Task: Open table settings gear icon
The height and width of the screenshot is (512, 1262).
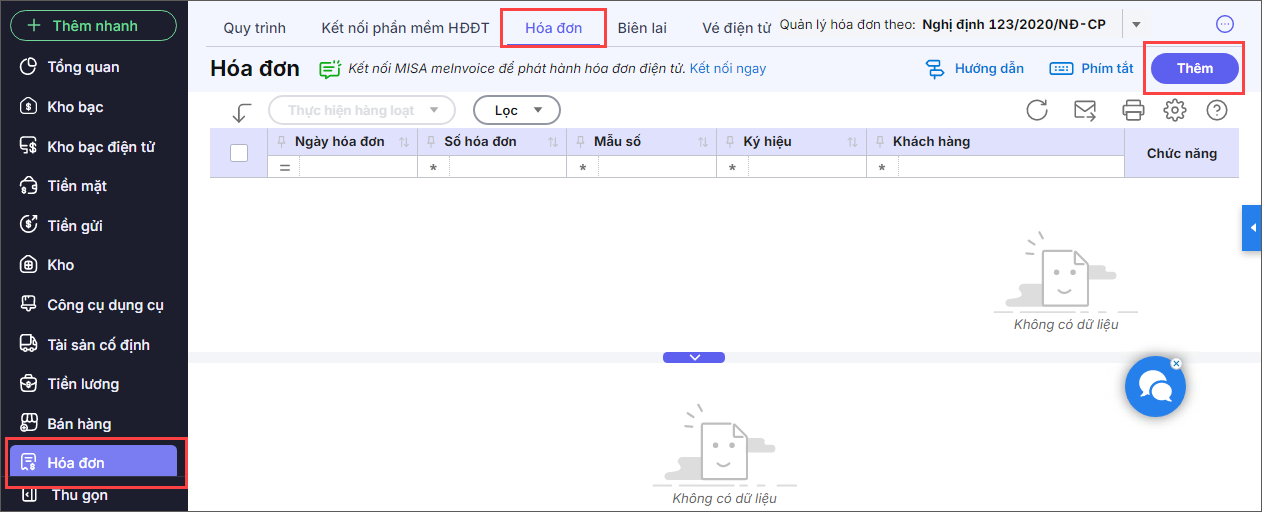Action: (x=1175, y=110)
